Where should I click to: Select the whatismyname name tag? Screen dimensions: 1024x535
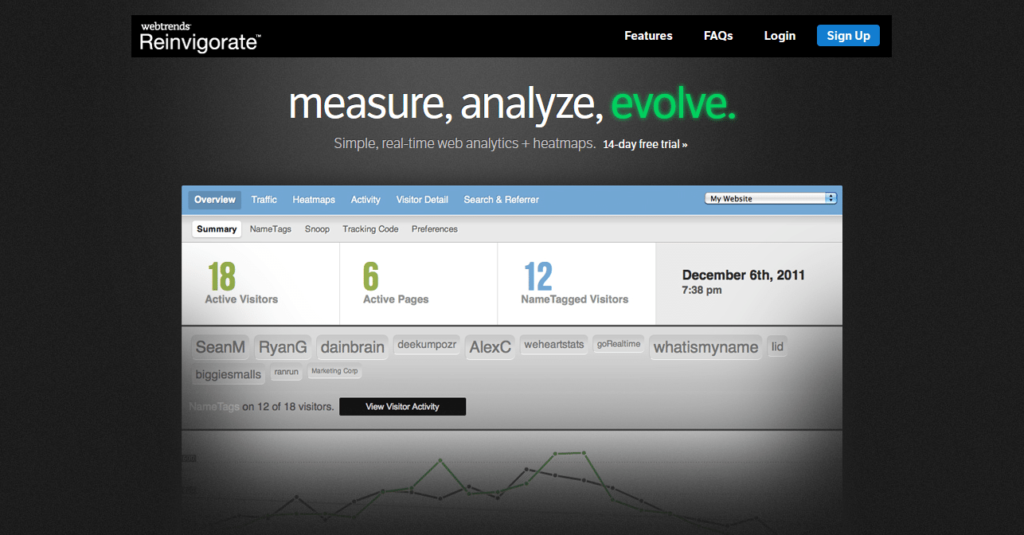[x=705, y=347]
